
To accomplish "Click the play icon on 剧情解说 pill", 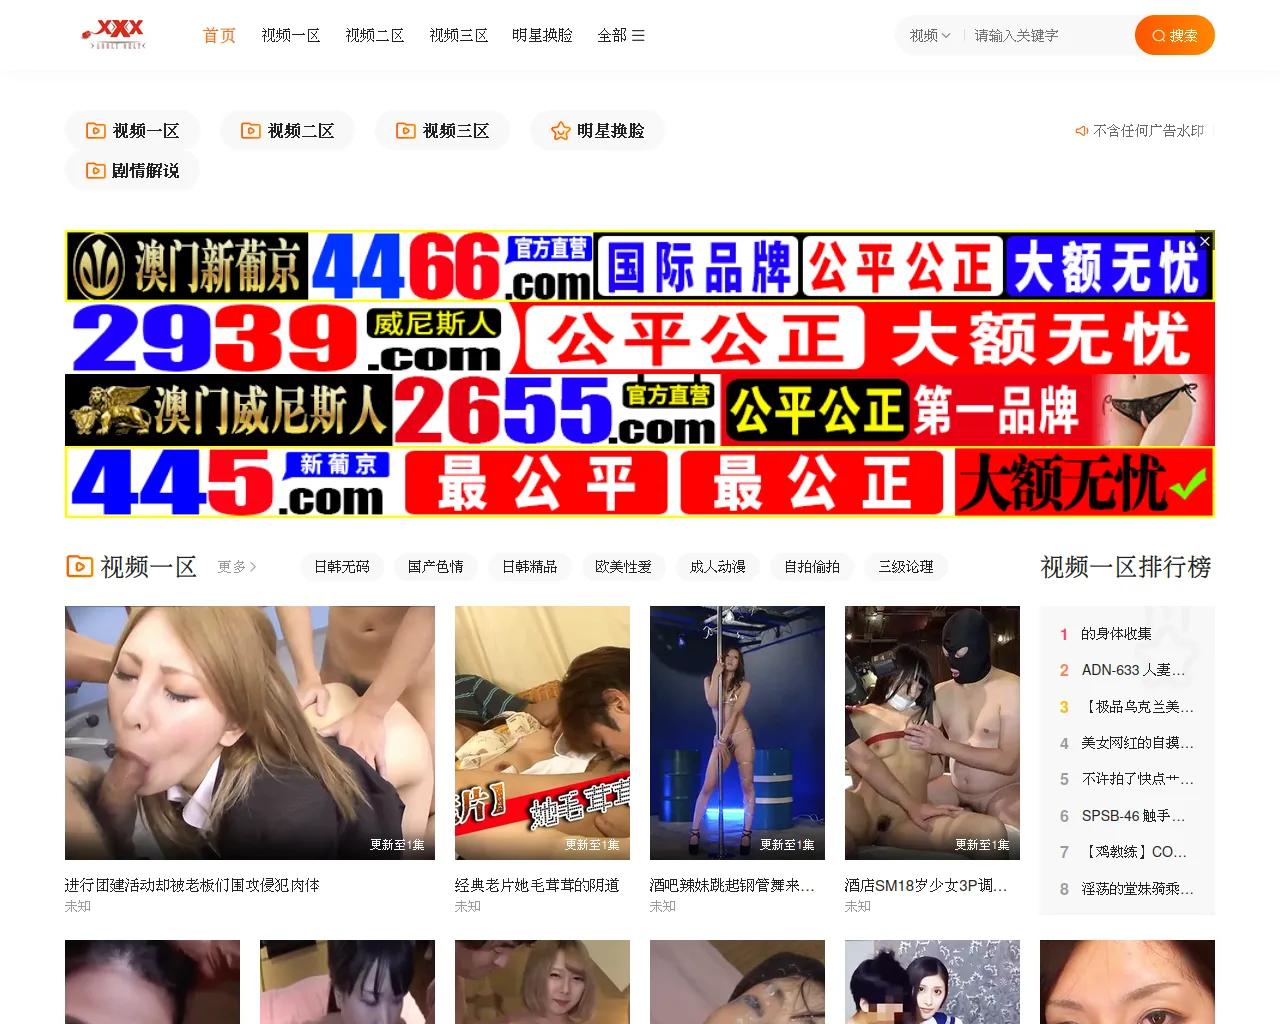I will click(x=96, y=171).
